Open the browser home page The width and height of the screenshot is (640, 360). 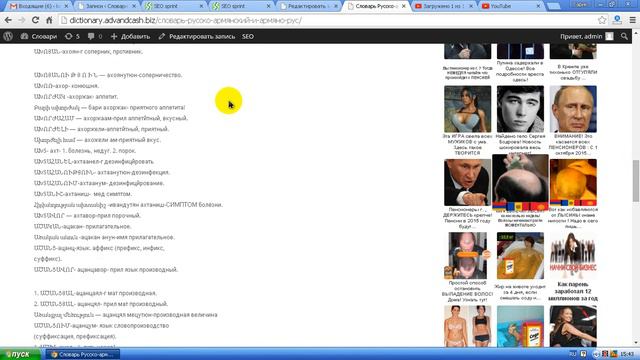[49, 20]
